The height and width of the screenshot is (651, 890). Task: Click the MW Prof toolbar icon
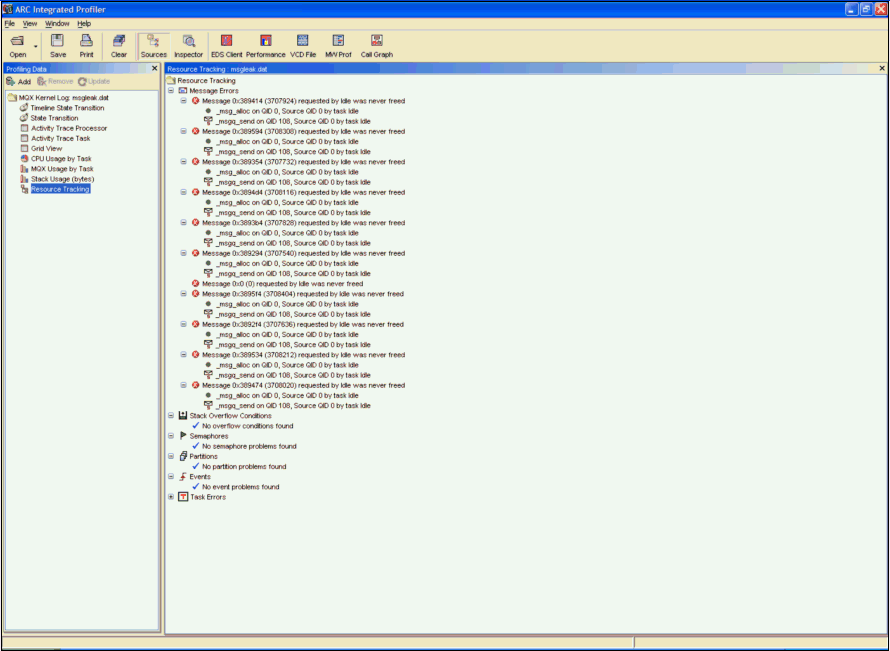338,45
